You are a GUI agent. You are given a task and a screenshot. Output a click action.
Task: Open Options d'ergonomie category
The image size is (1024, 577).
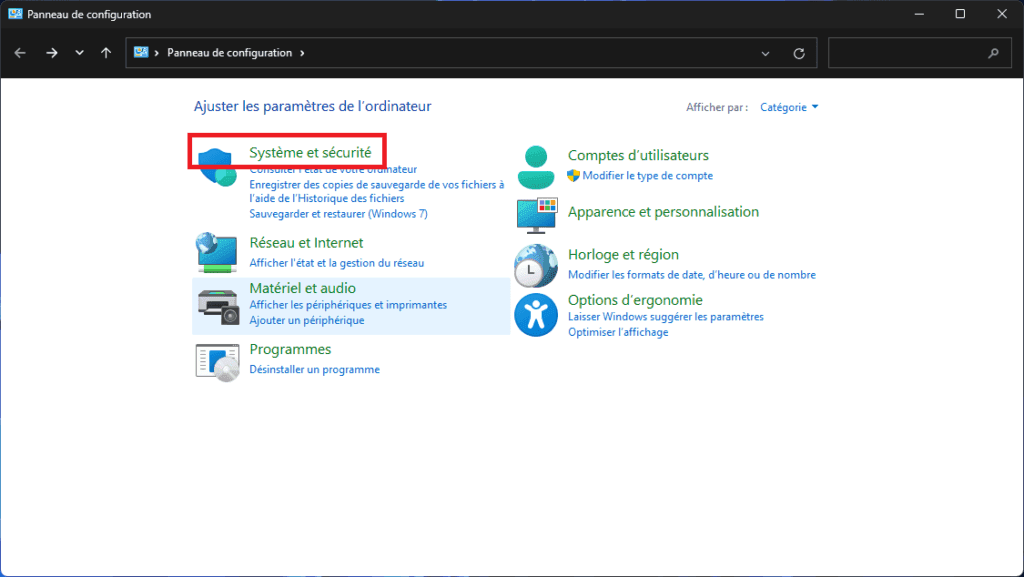(635, 300)
